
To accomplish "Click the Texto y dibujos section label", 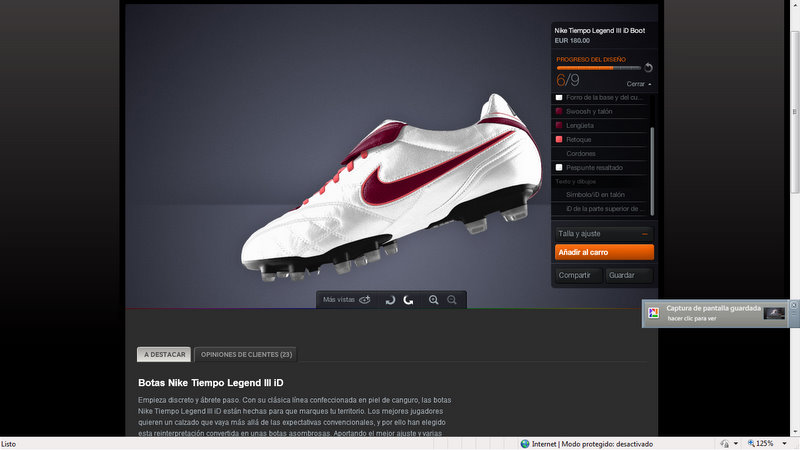I will click(x=576, y=182).
